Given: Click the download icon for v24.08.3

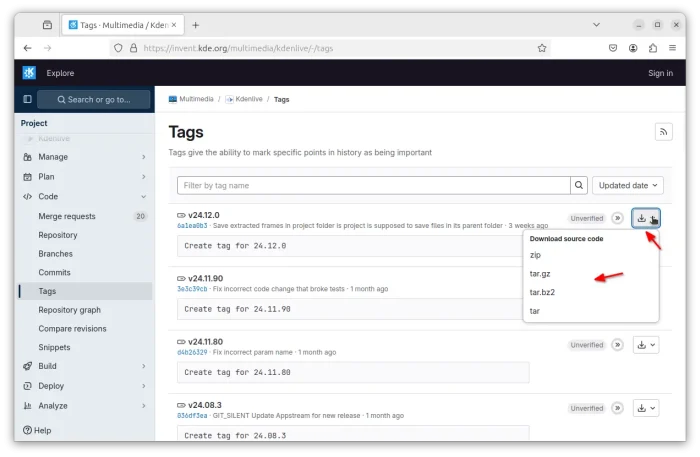Looking at the screenshot, I should click(x=641, y=408).
